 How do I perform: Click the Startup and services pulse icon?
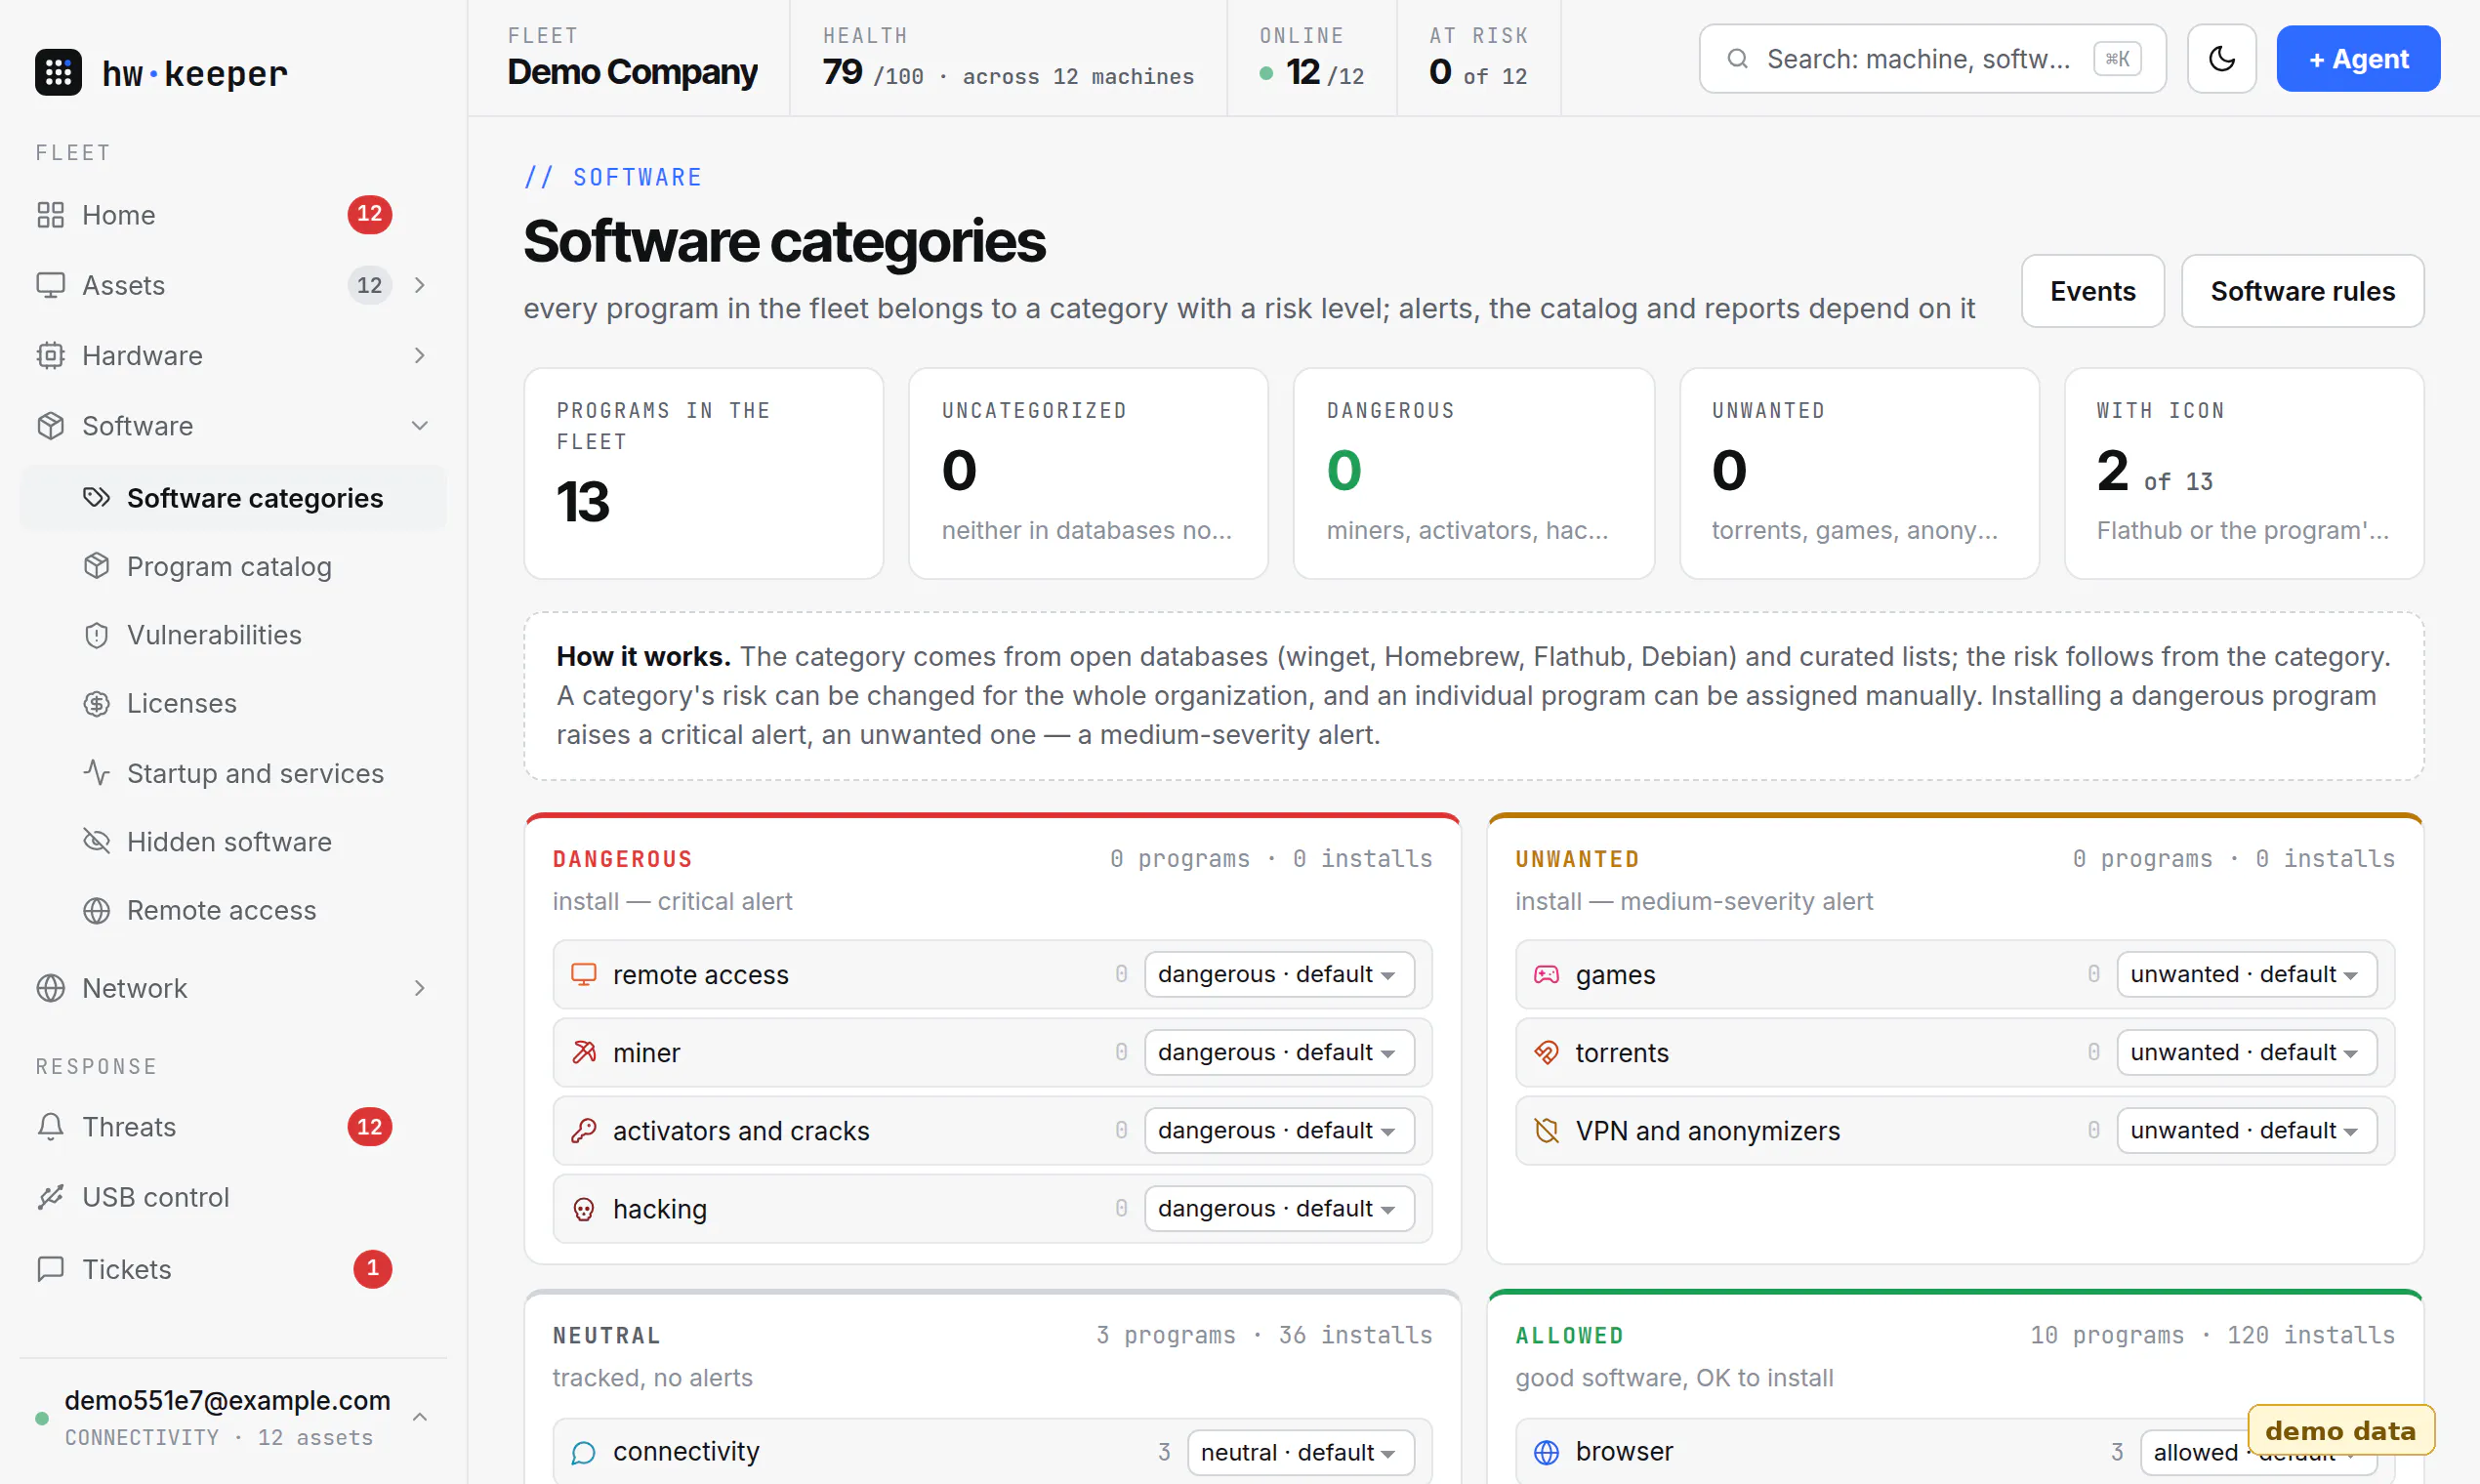click(x=96, y=773)
